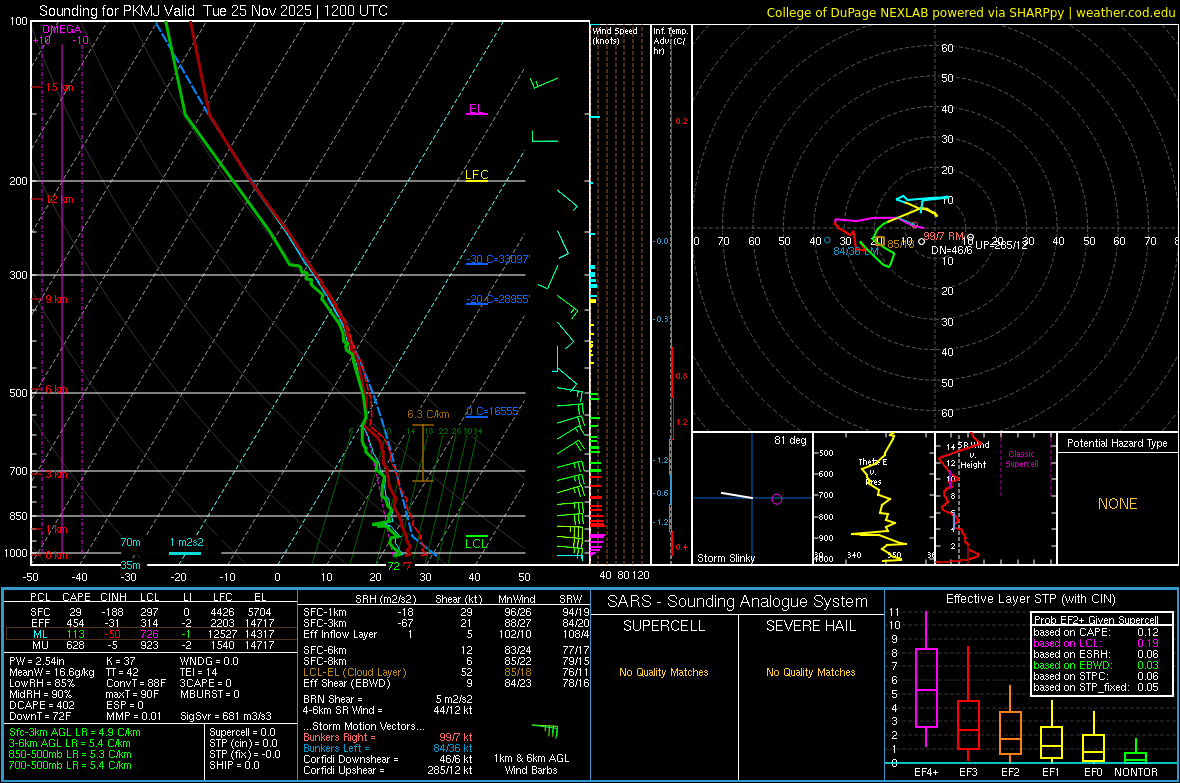Click the 'weather.cod.edu' credit text
1180x783 pixels.
coord(1125,12)
